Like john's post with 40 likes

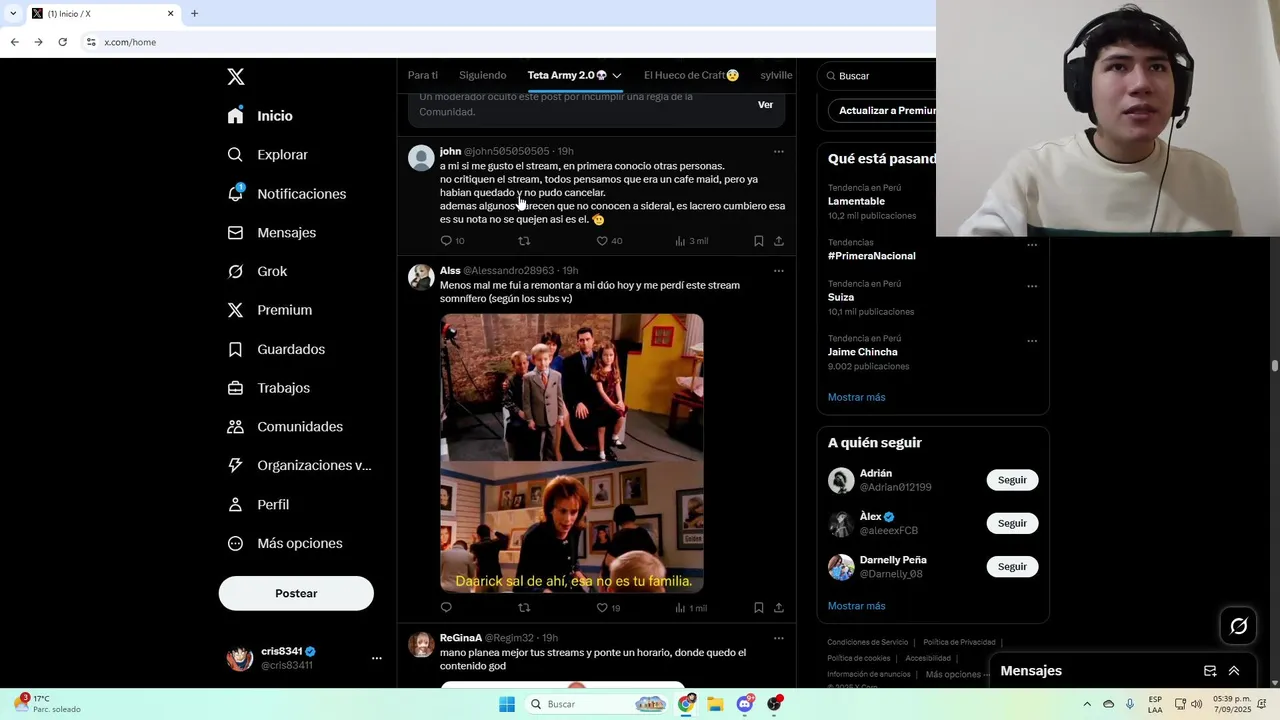tap(609, 241)
